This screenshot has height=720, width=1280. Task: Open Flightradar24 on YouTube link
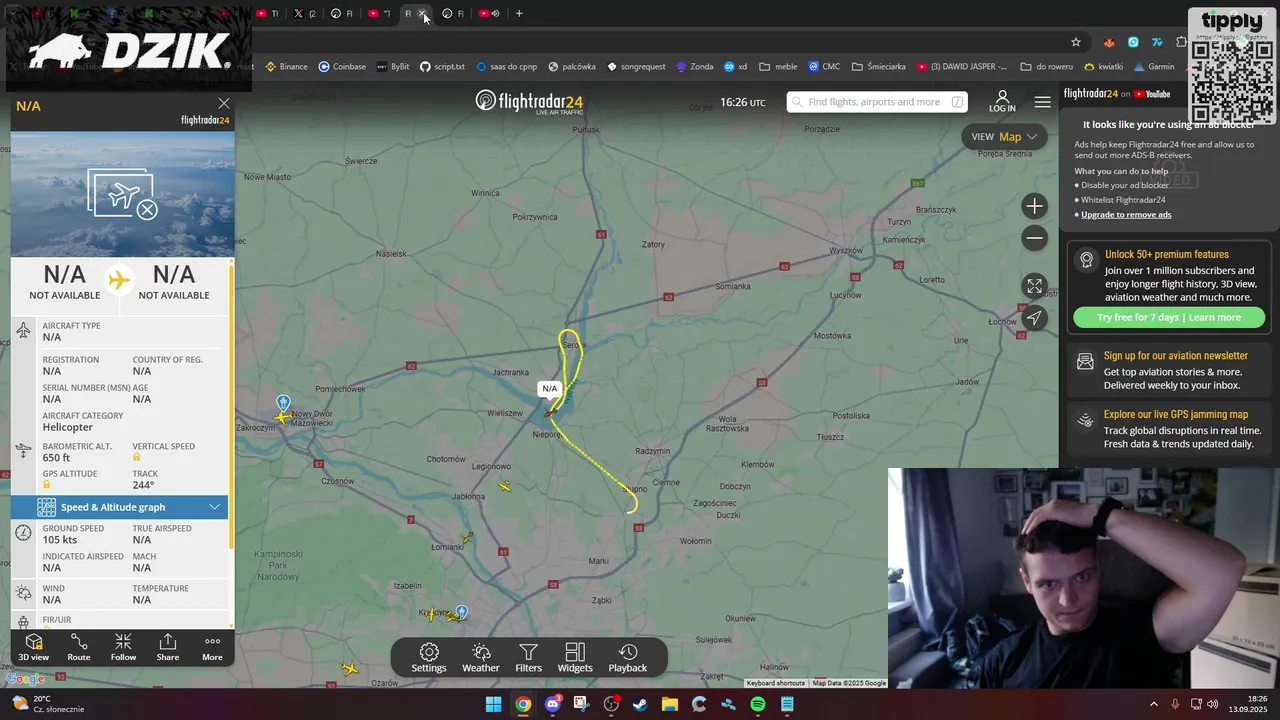[x=1116, y=94]
